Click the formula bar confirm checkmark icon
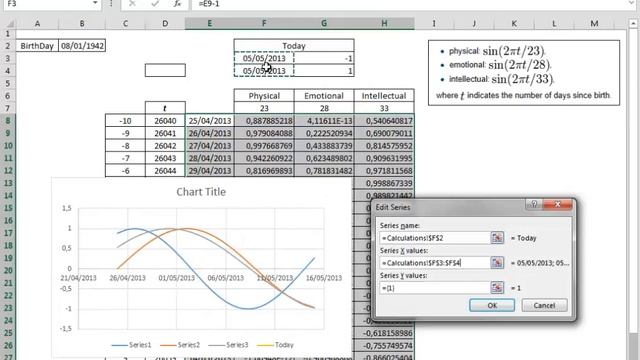 click(155, 4)
